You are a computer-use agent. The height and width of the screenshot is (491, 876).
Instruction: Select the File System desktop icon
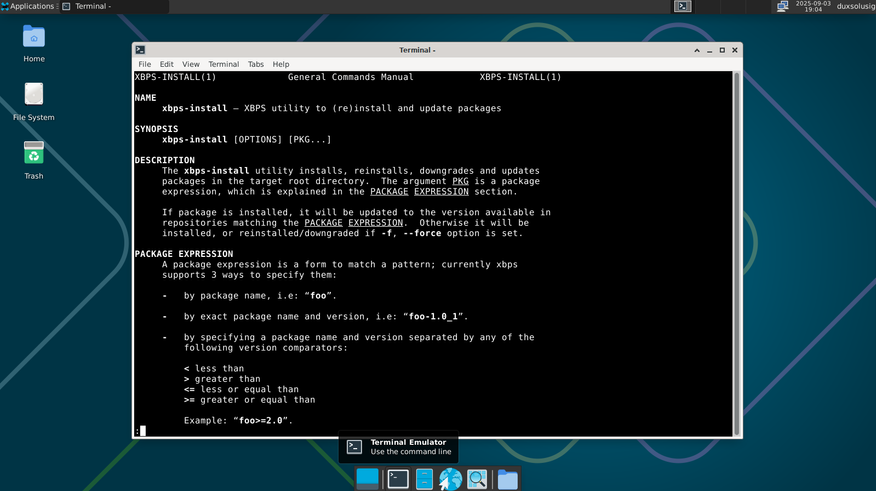pos(34,102)
